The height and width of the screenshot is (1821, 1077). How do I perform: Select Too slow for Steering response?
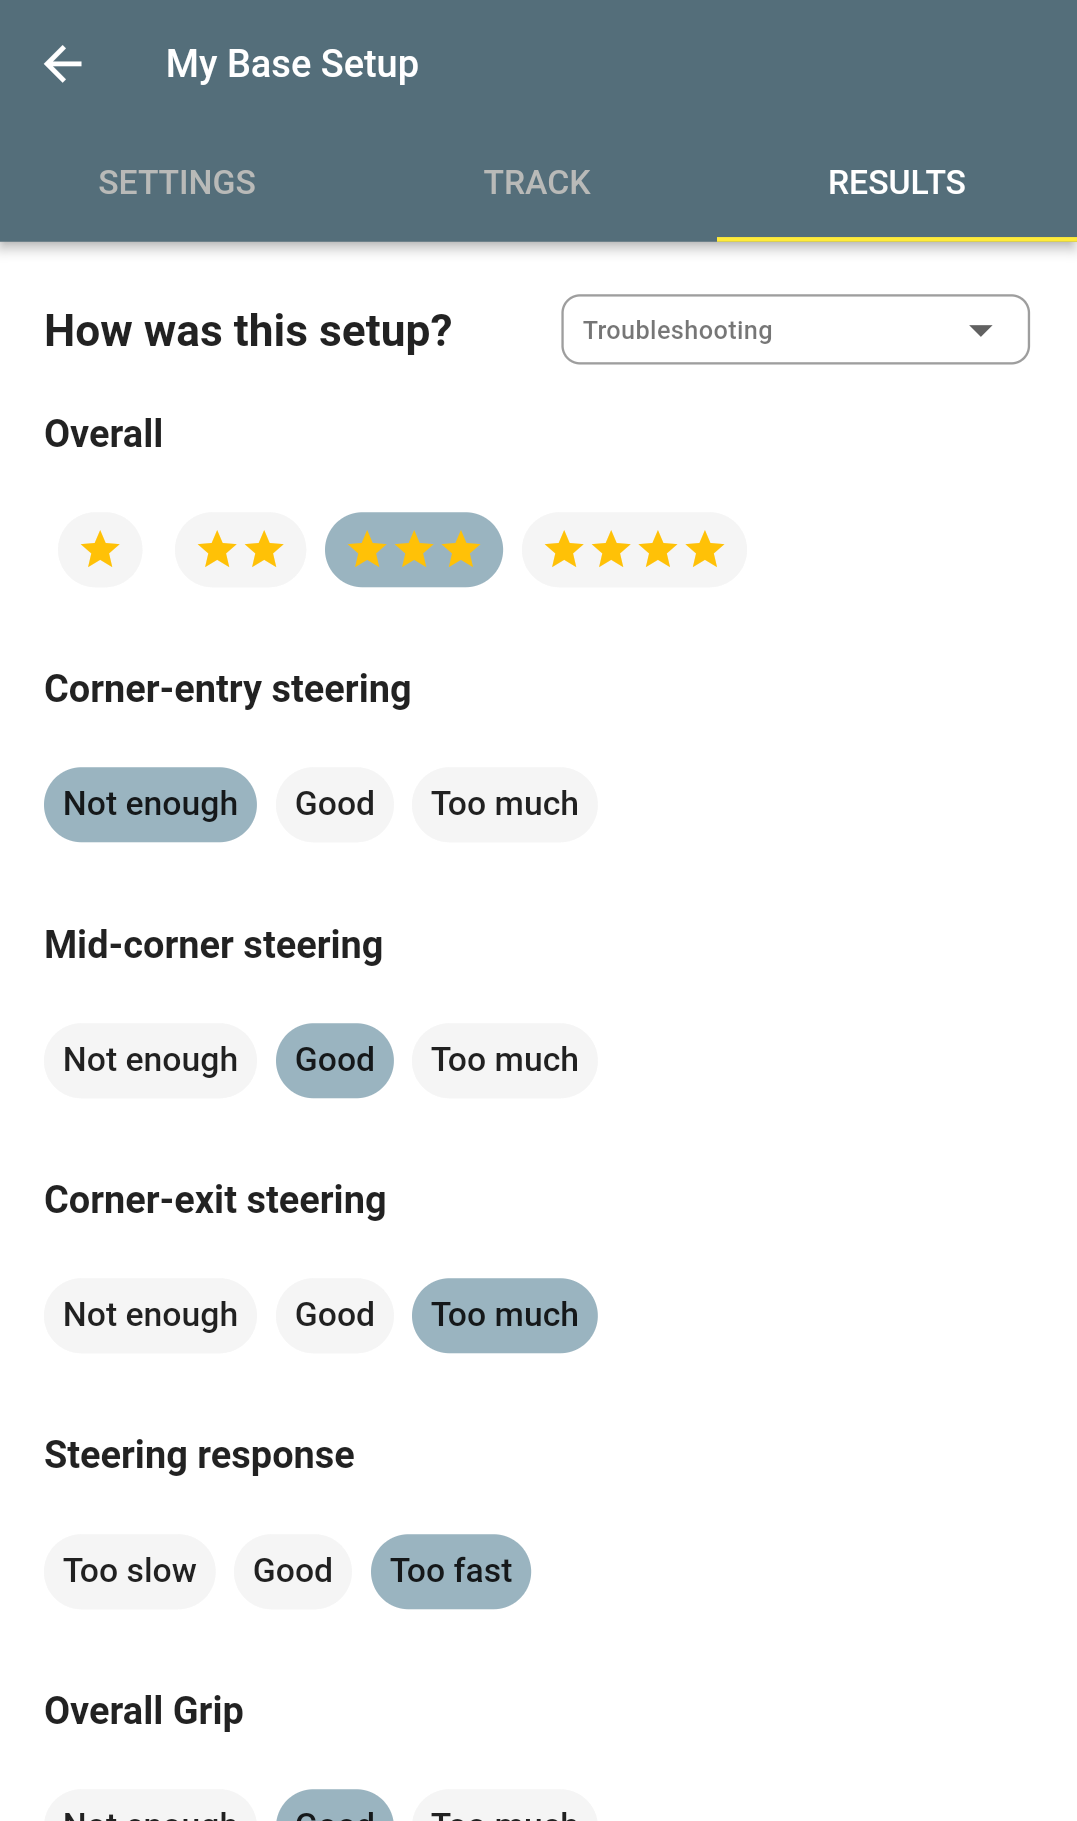(129, 1571)
